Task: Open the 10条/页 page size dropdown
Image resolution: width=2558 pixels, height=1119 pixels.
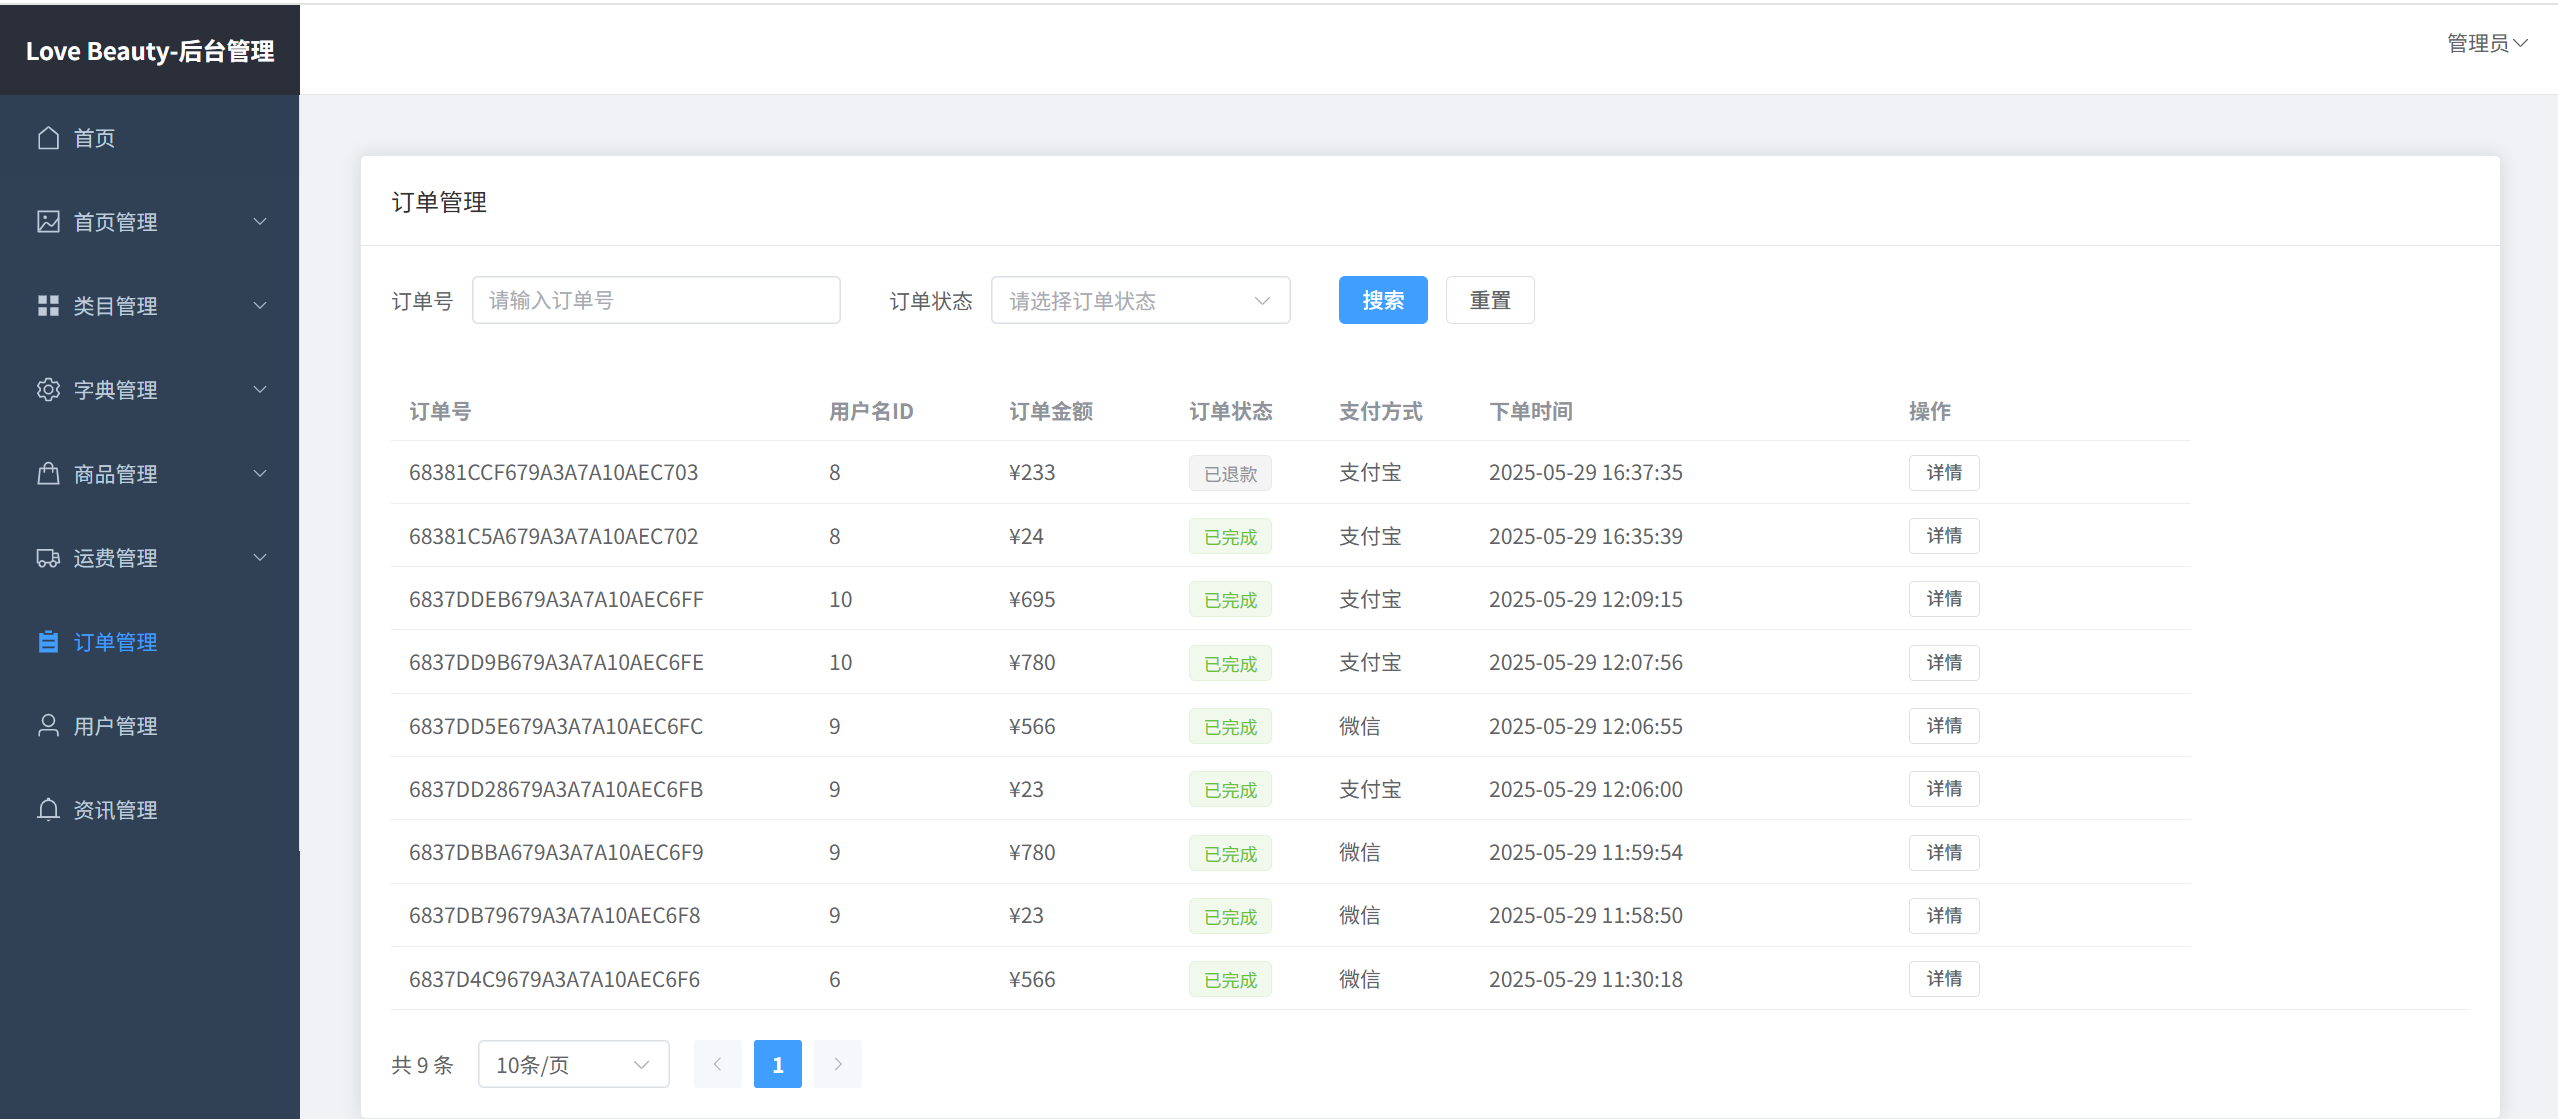Action: pyautogui.click(x=573, y=1065)
